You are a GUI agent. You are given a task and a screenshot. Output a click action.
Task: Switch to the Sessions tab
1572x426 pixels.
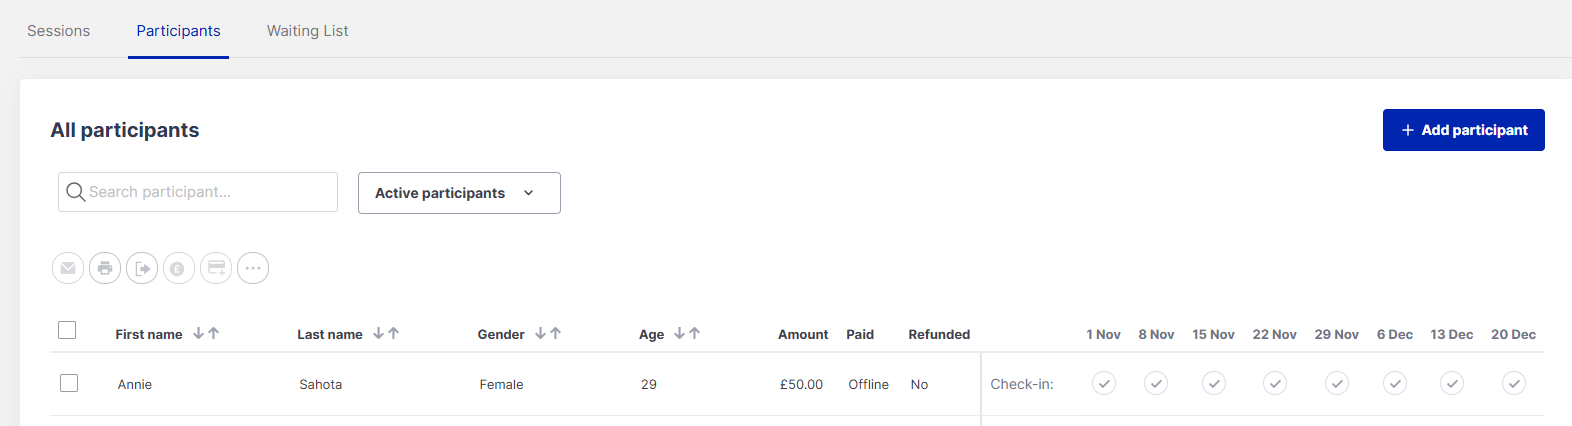pyautogui.click(x=59, y=31)
